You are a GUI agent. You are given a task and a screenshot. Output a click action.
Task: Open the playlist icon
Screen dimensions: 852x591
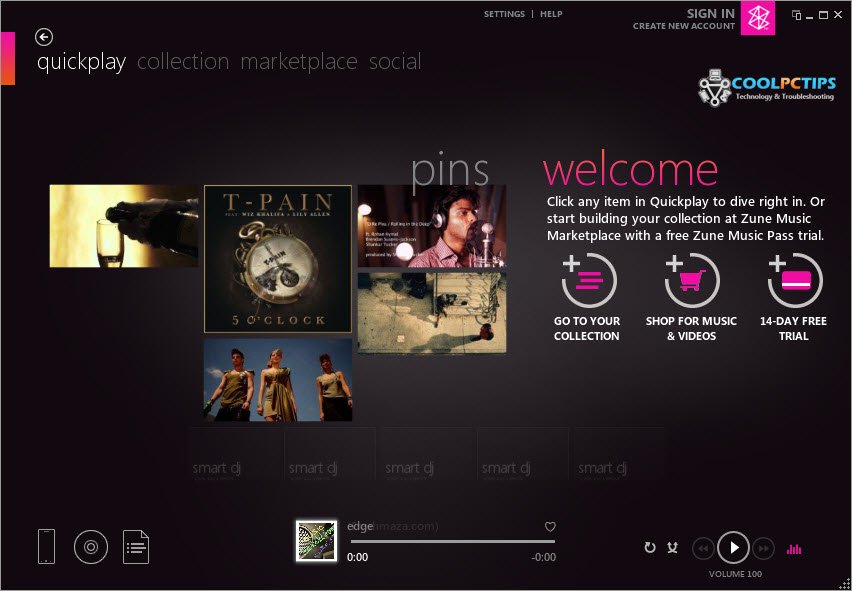click(136, 547)
